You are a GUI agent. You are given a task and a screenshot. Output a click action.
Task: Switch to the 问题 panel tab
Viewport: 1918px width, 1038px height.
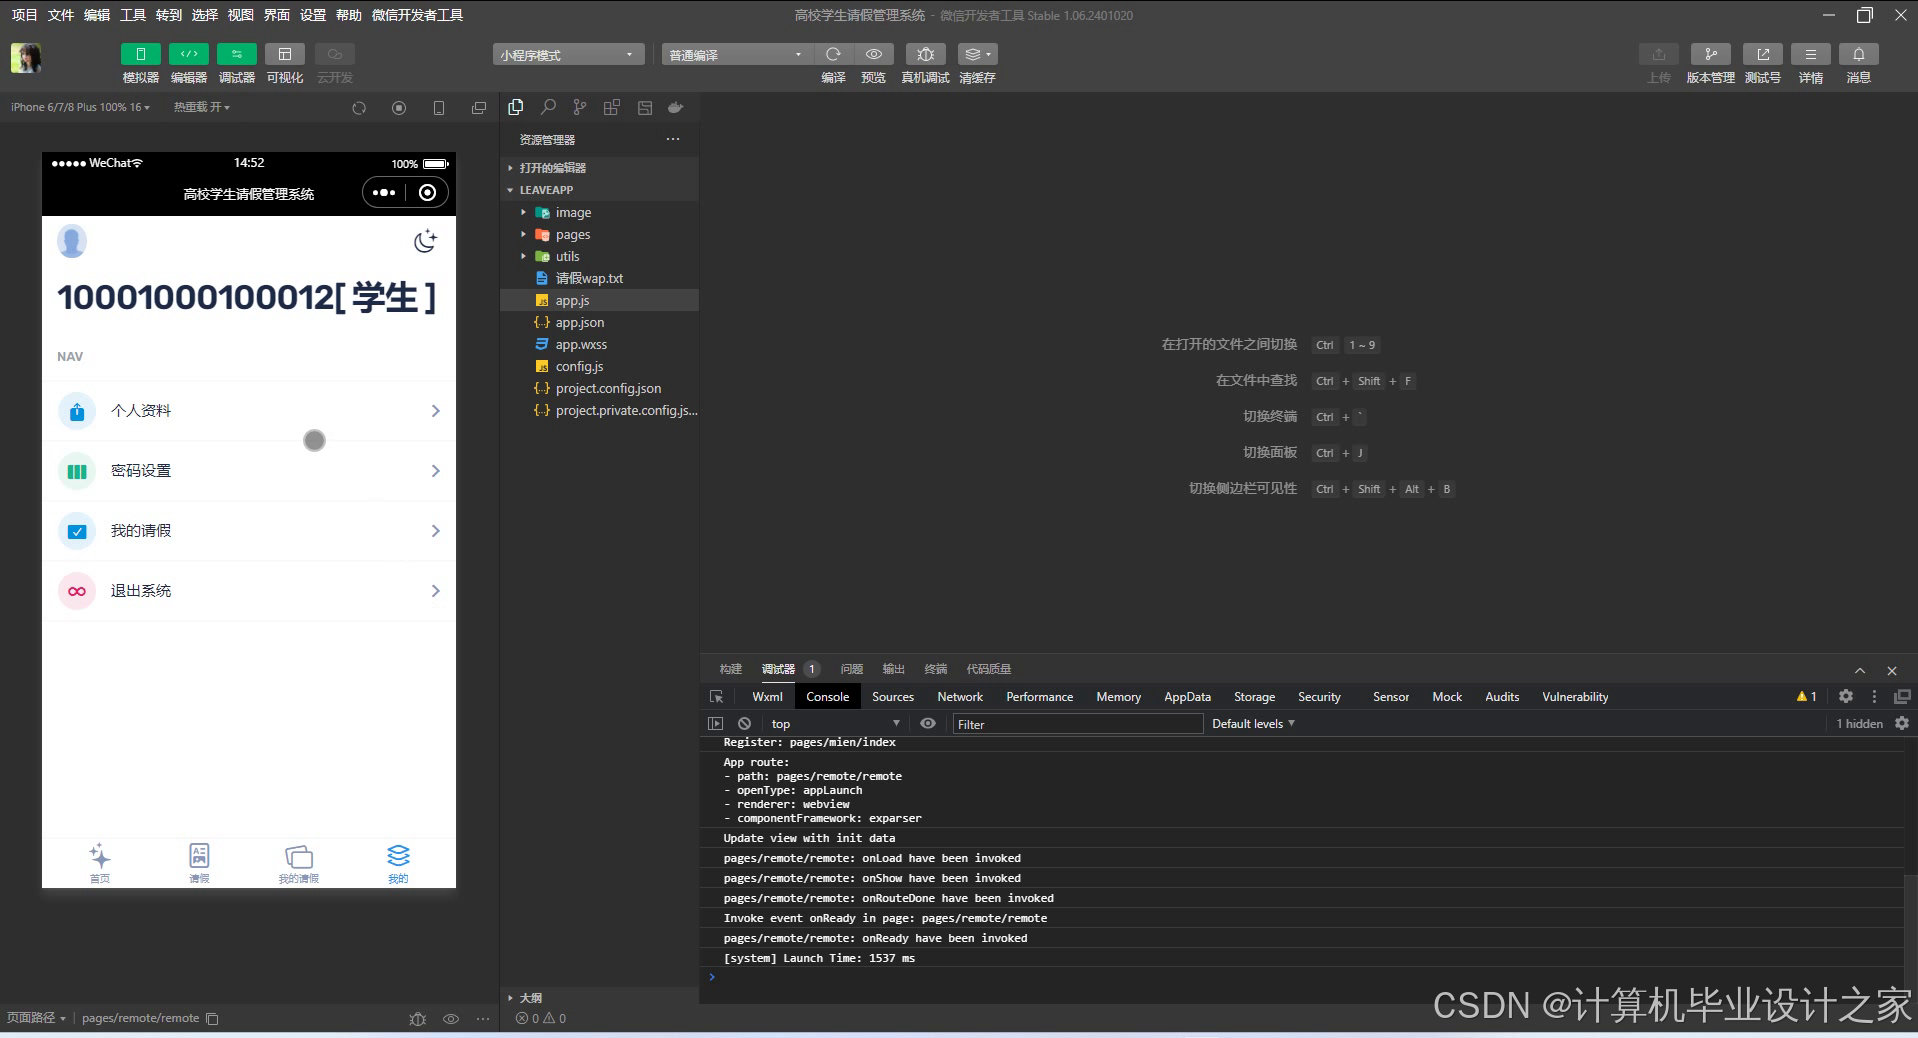(851, 669)
